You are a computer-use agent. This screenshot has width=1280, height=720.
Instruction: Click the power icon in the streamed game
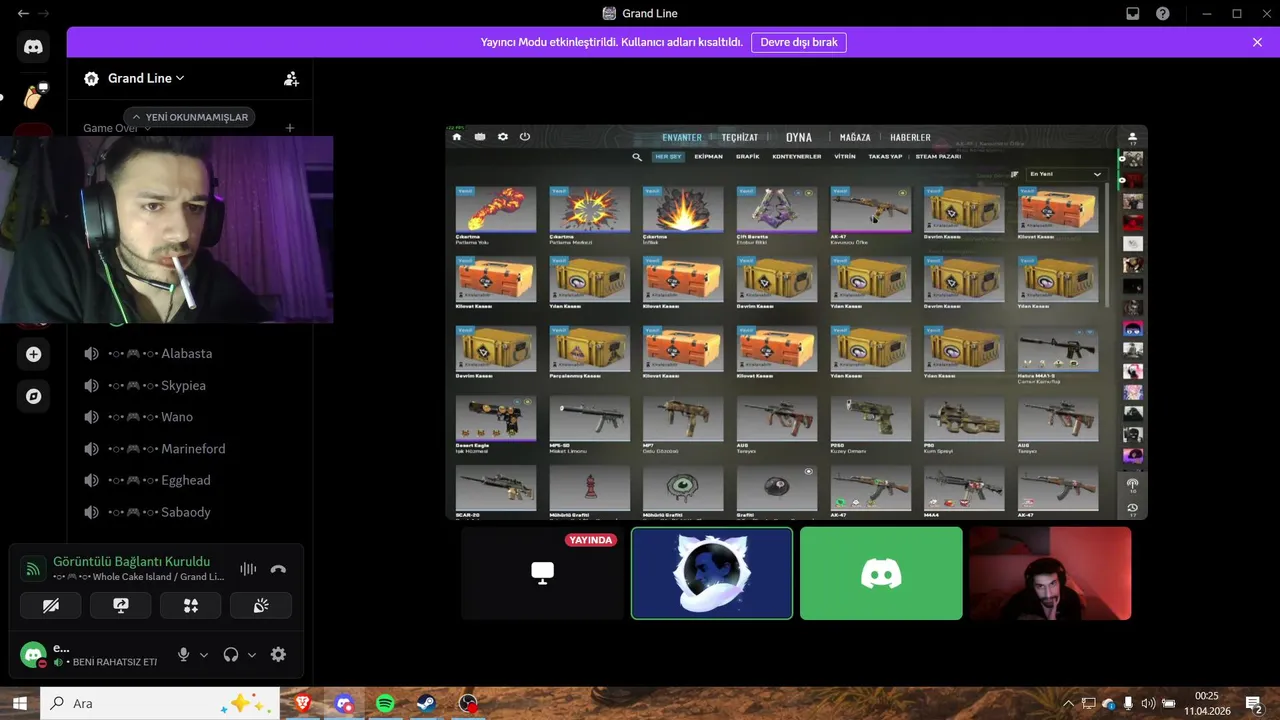point(525,137)
